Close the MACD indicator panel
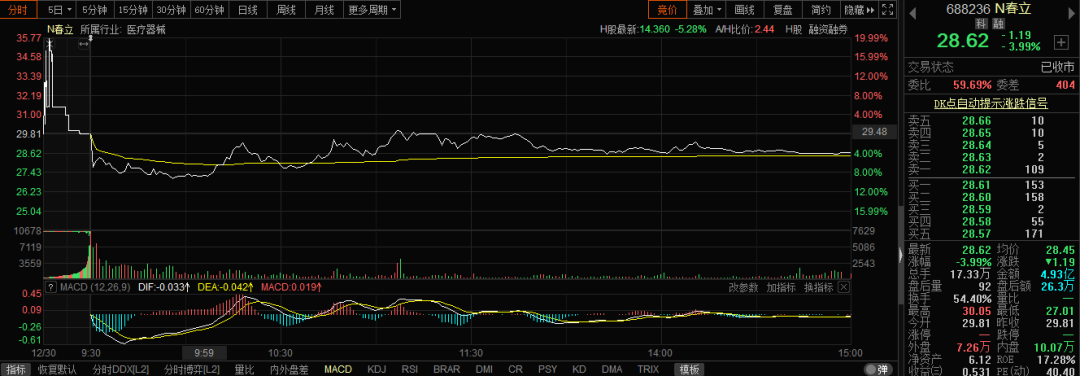This screenshot has height=376, width=1080. (x=844, y=286)
